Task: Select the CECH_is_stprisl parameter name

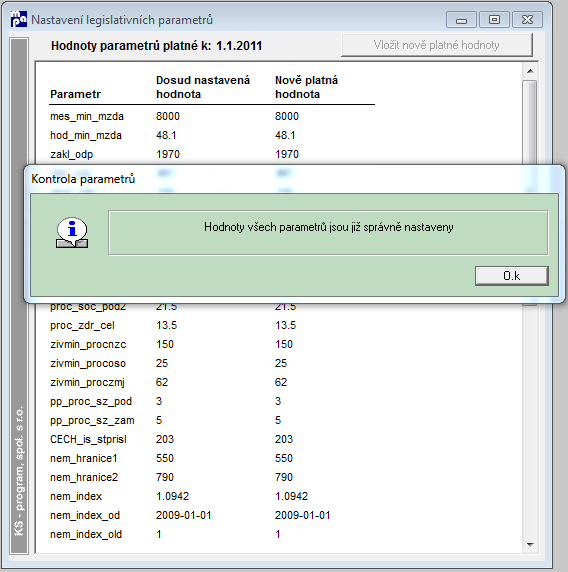Action: pyautogui.click(x=88, y=439)
